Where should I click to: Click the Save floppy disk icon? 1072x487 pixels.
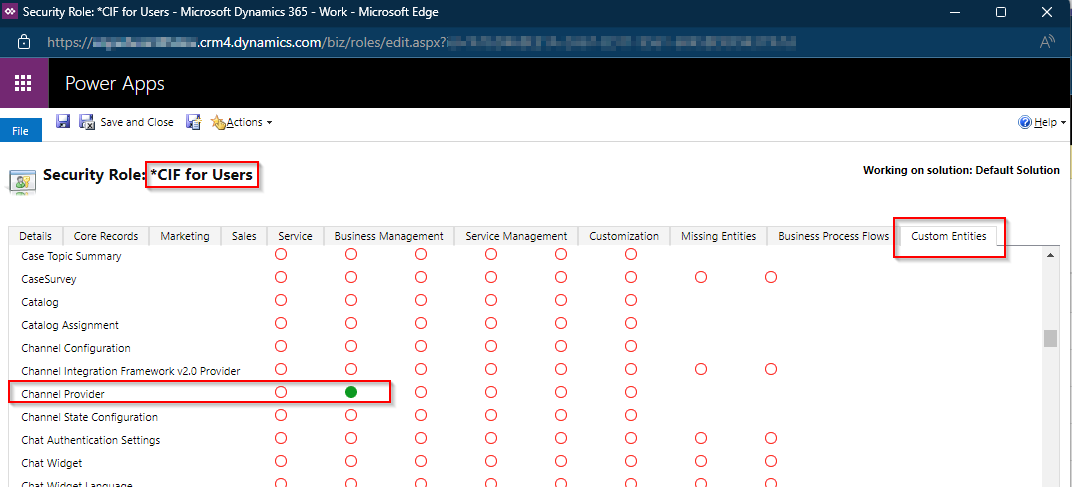63,122
